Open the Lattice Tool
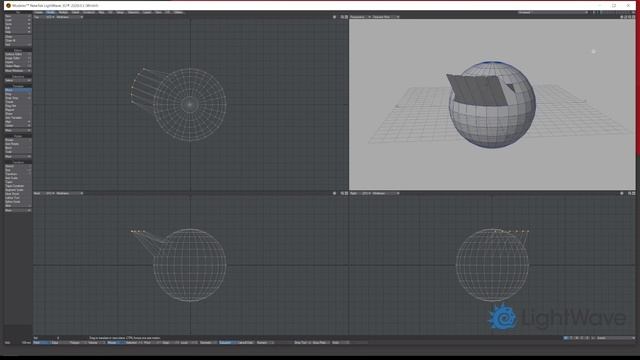 pyautogui.click(x=18, y=198)
